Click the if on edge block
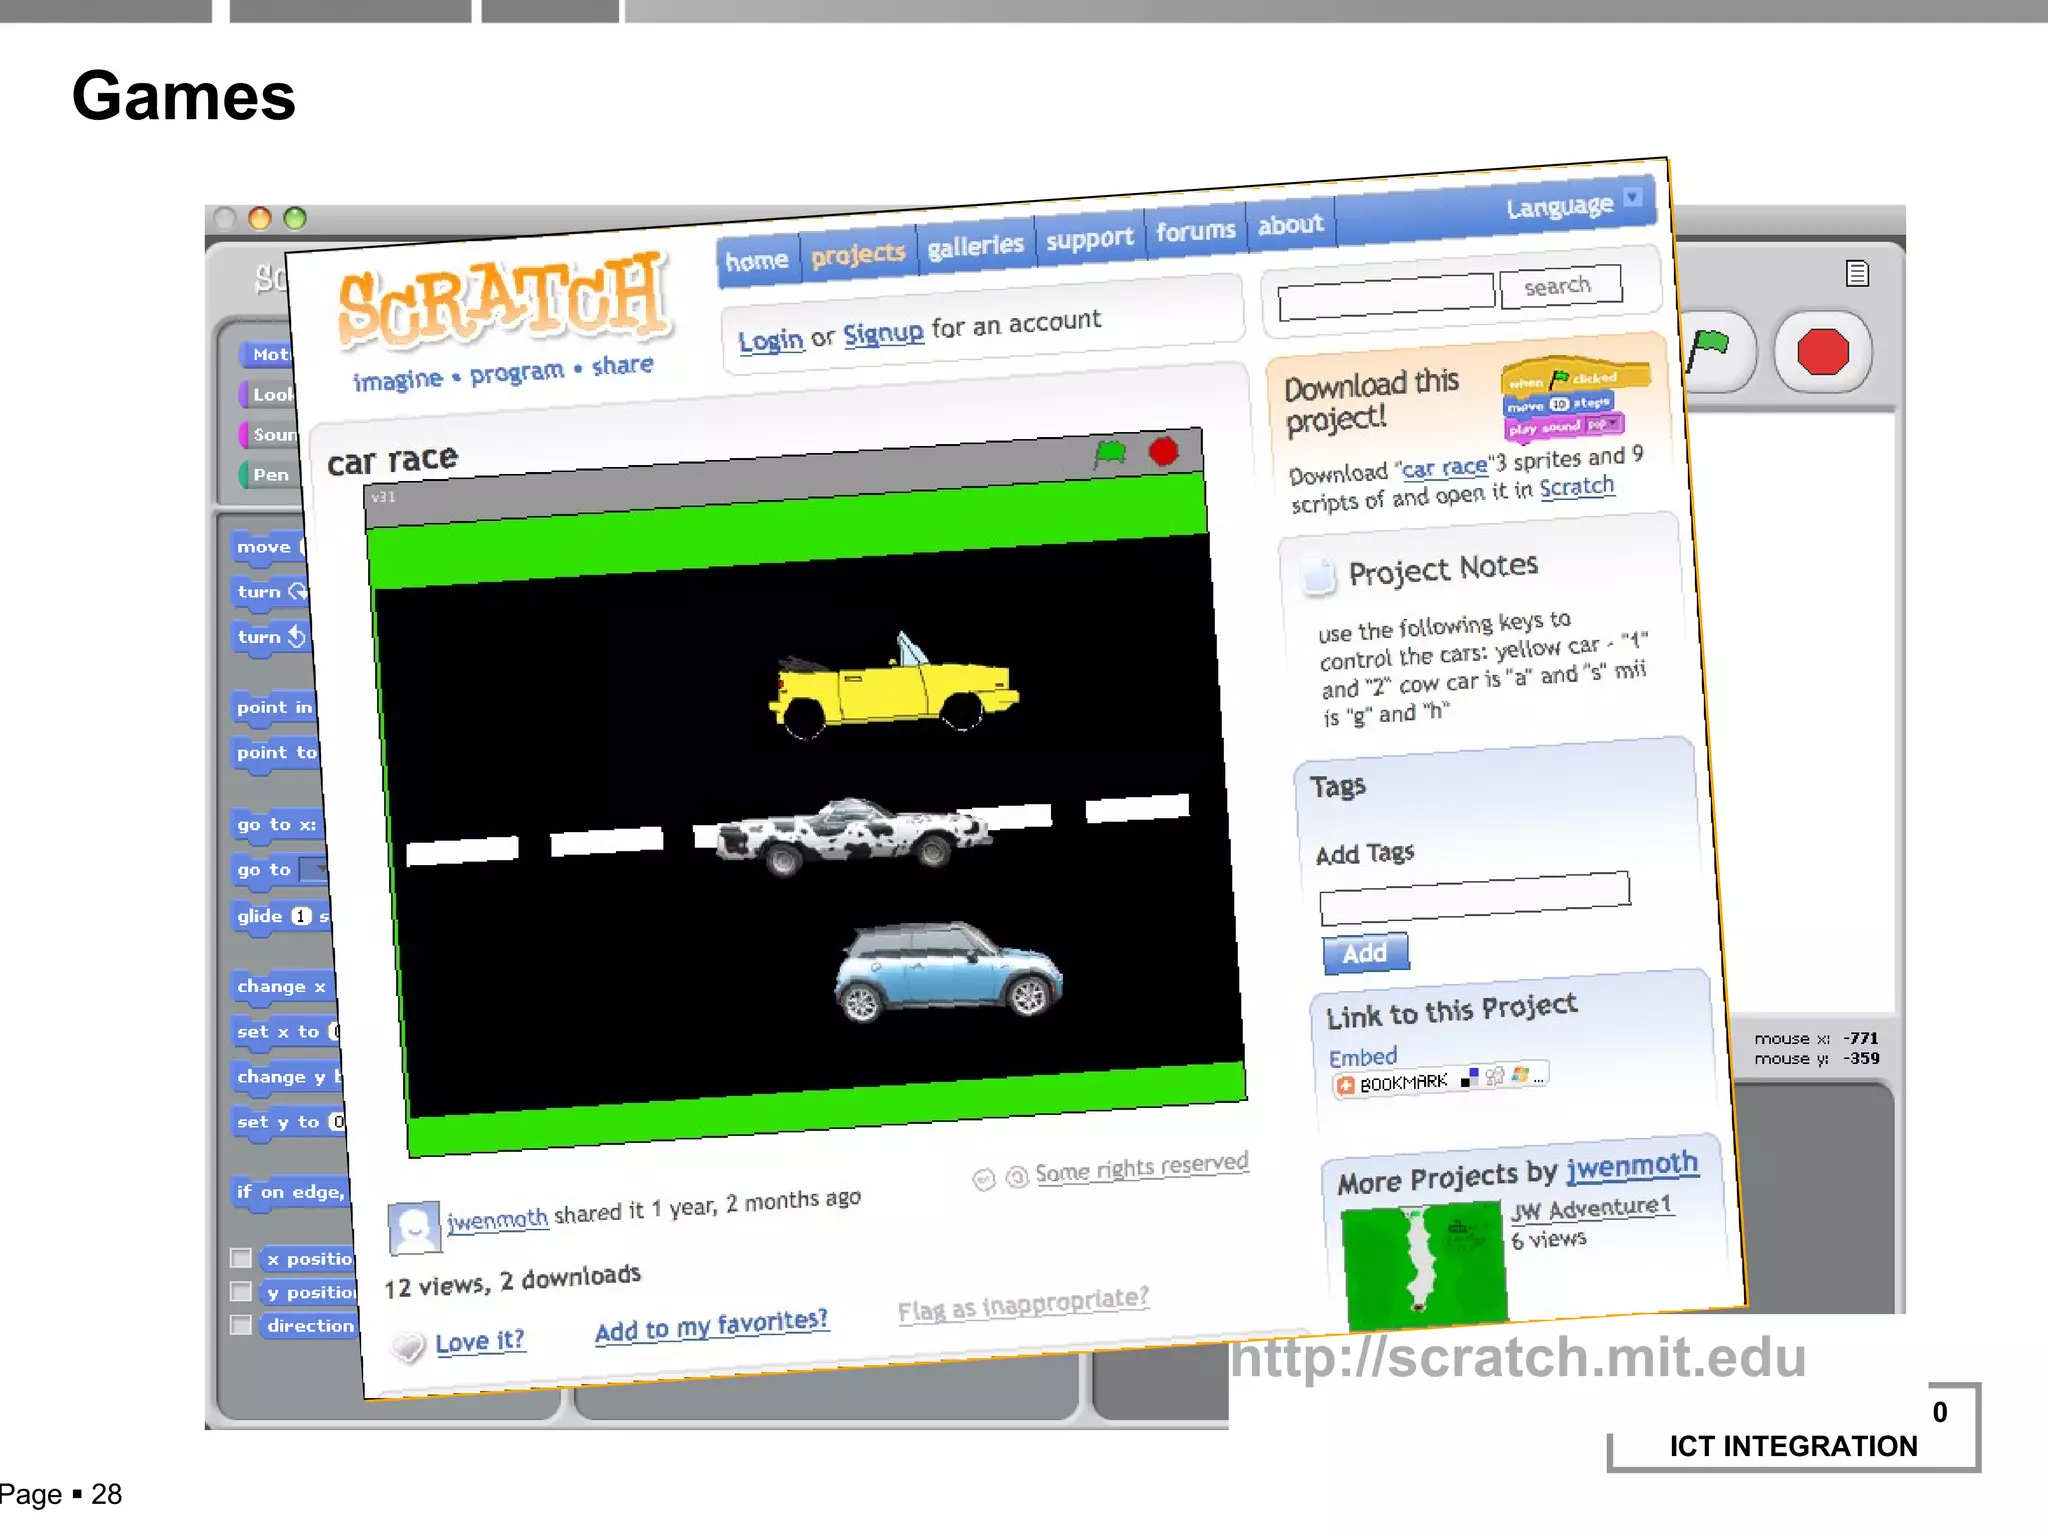2048x1536 pixels. [289, 1192]
